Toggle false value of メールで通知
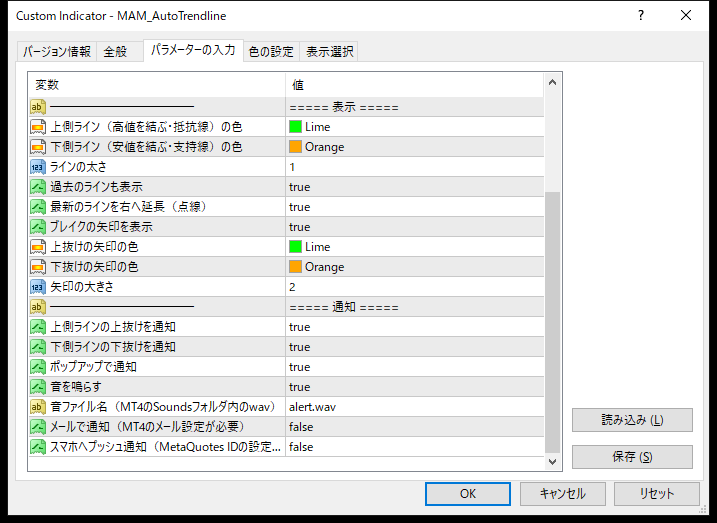The width and height of the screenshot is (717, 523). [x=301, y=427]
